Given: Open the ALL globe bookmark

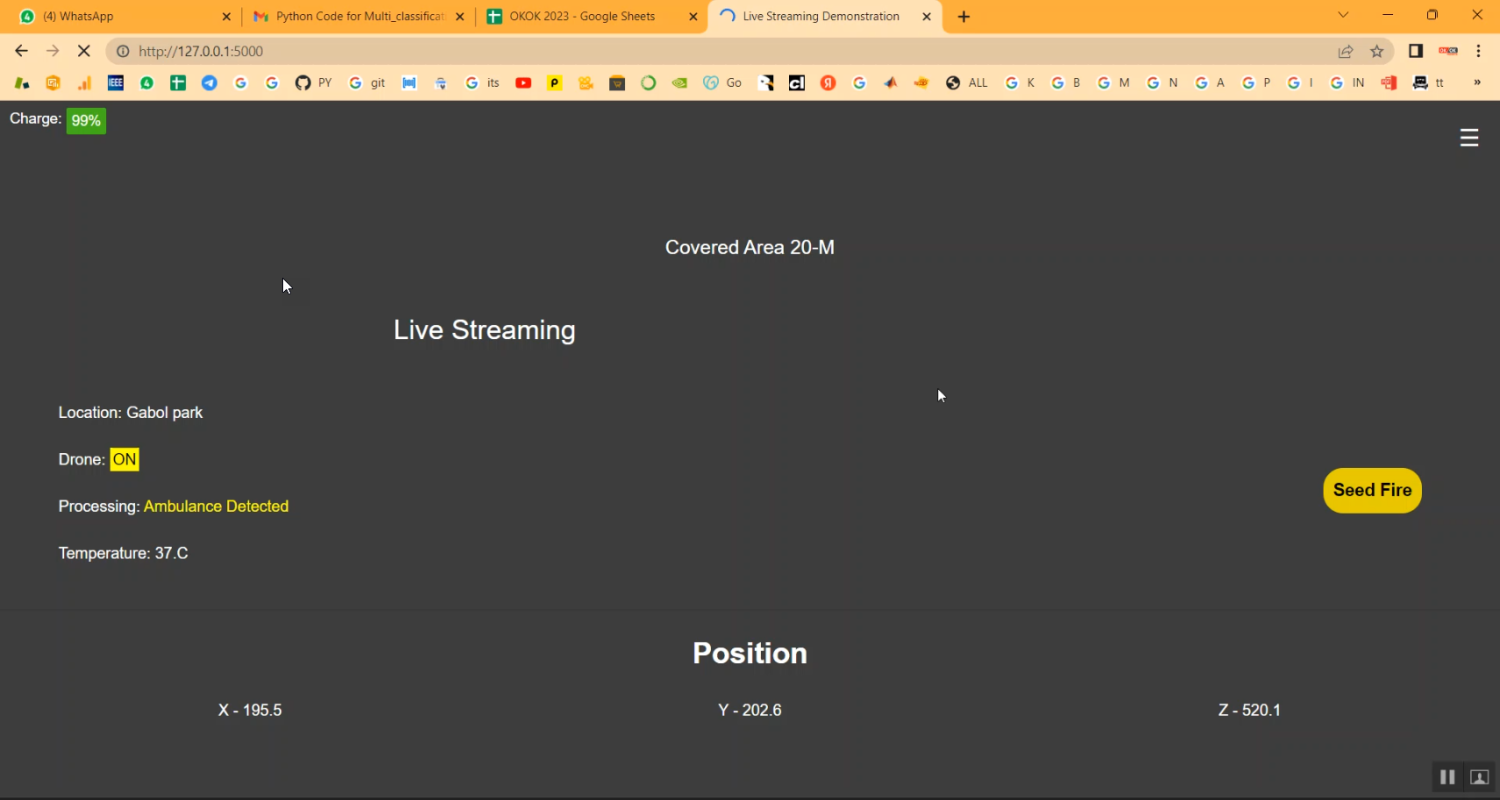Looking at the screenshot, I should pyautogui.click(x=967, y=83).
